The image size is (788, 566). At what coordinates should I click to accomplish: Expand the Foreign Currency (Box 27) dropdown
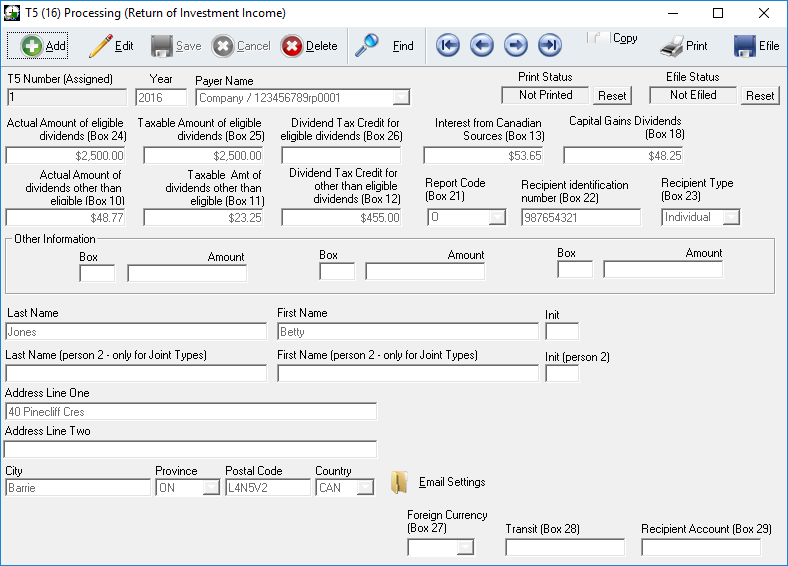tap(465, 547)
